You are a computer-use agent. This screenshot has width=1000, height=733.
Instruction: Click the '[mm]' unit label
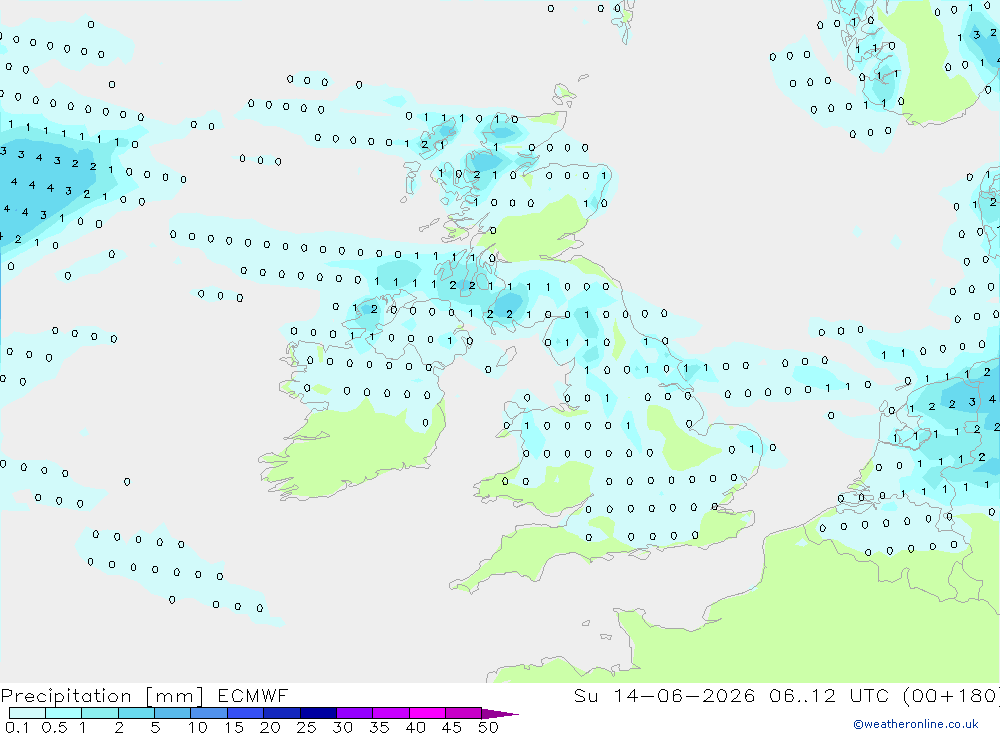[x=175, y=696]
